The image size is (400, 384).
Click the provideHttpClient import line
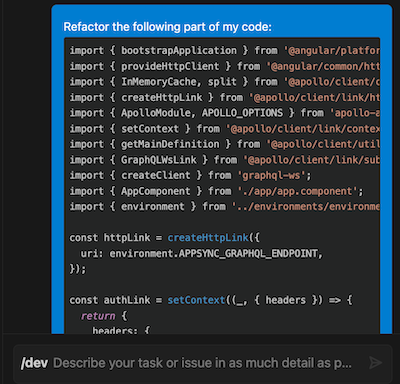225,66
